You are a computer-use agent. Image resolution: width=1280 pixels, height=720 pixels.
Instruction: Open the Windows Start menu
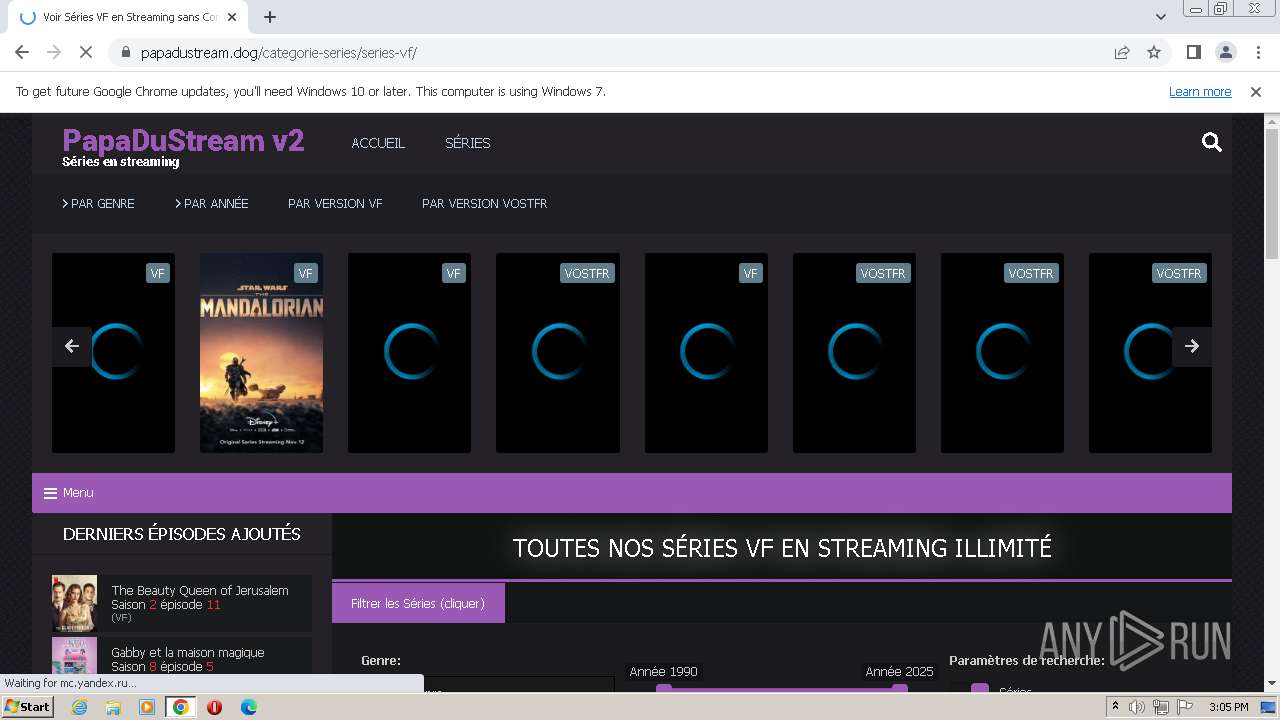[x=28, y=707]
